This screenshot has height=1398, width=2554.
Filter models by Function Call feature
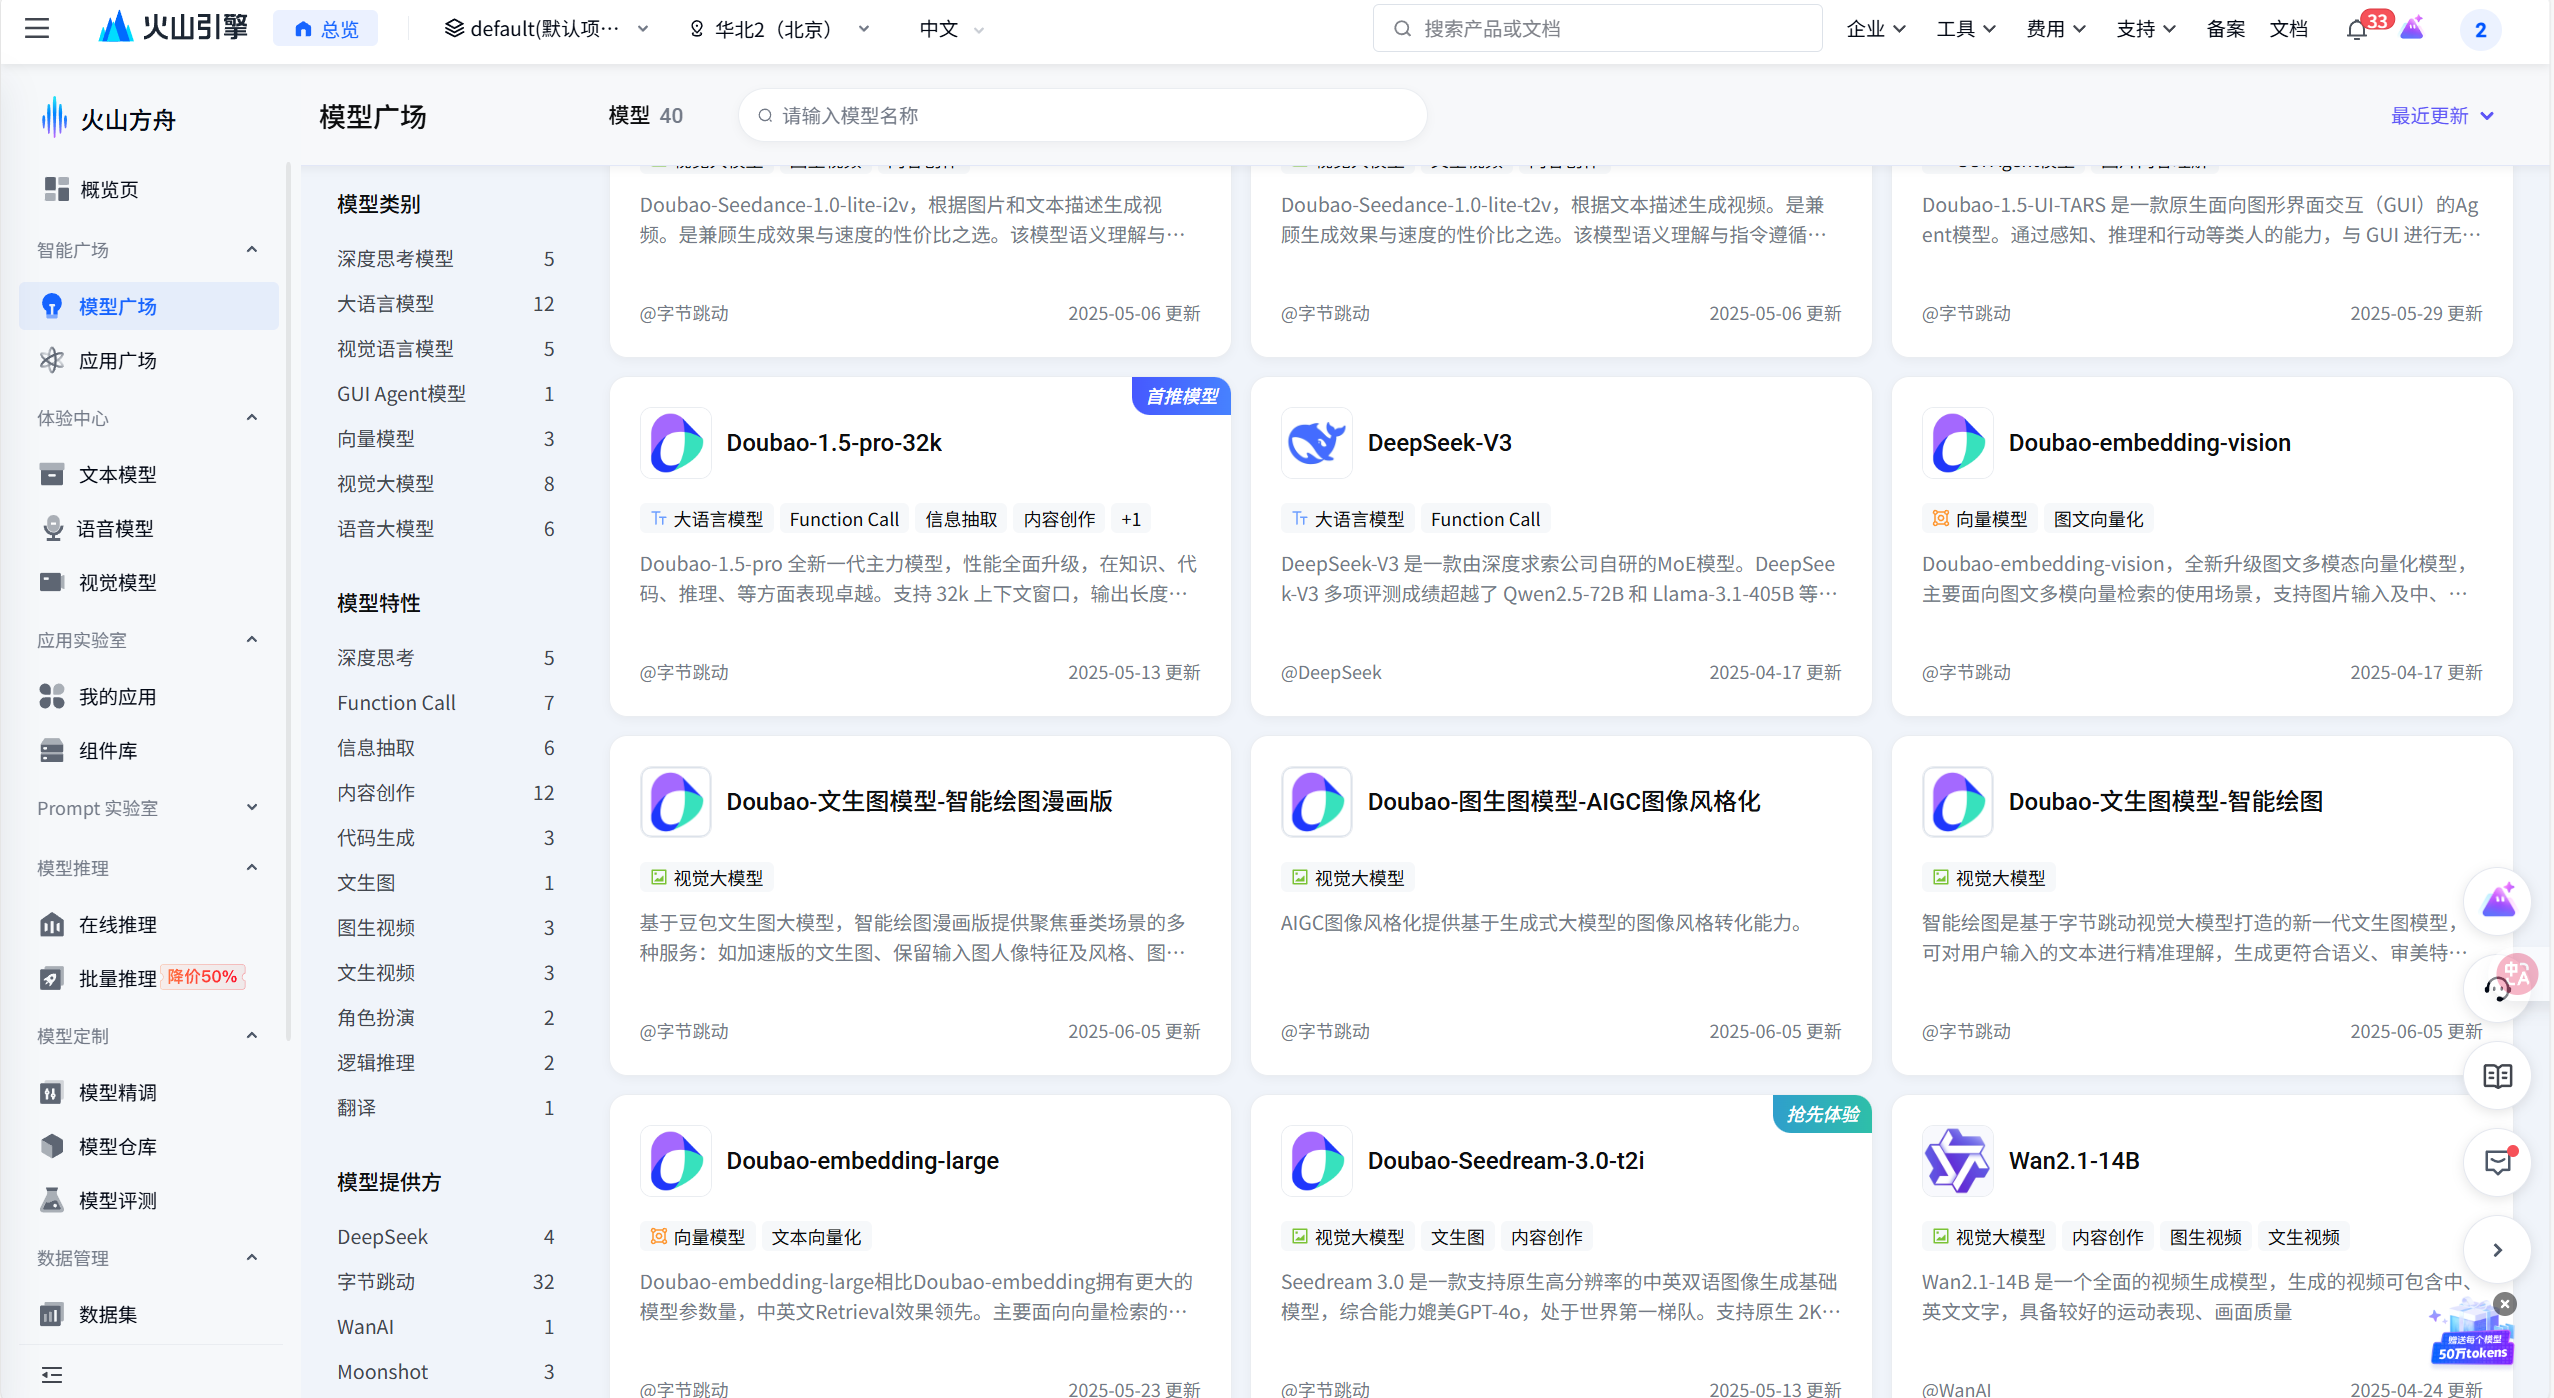point(396,703)
